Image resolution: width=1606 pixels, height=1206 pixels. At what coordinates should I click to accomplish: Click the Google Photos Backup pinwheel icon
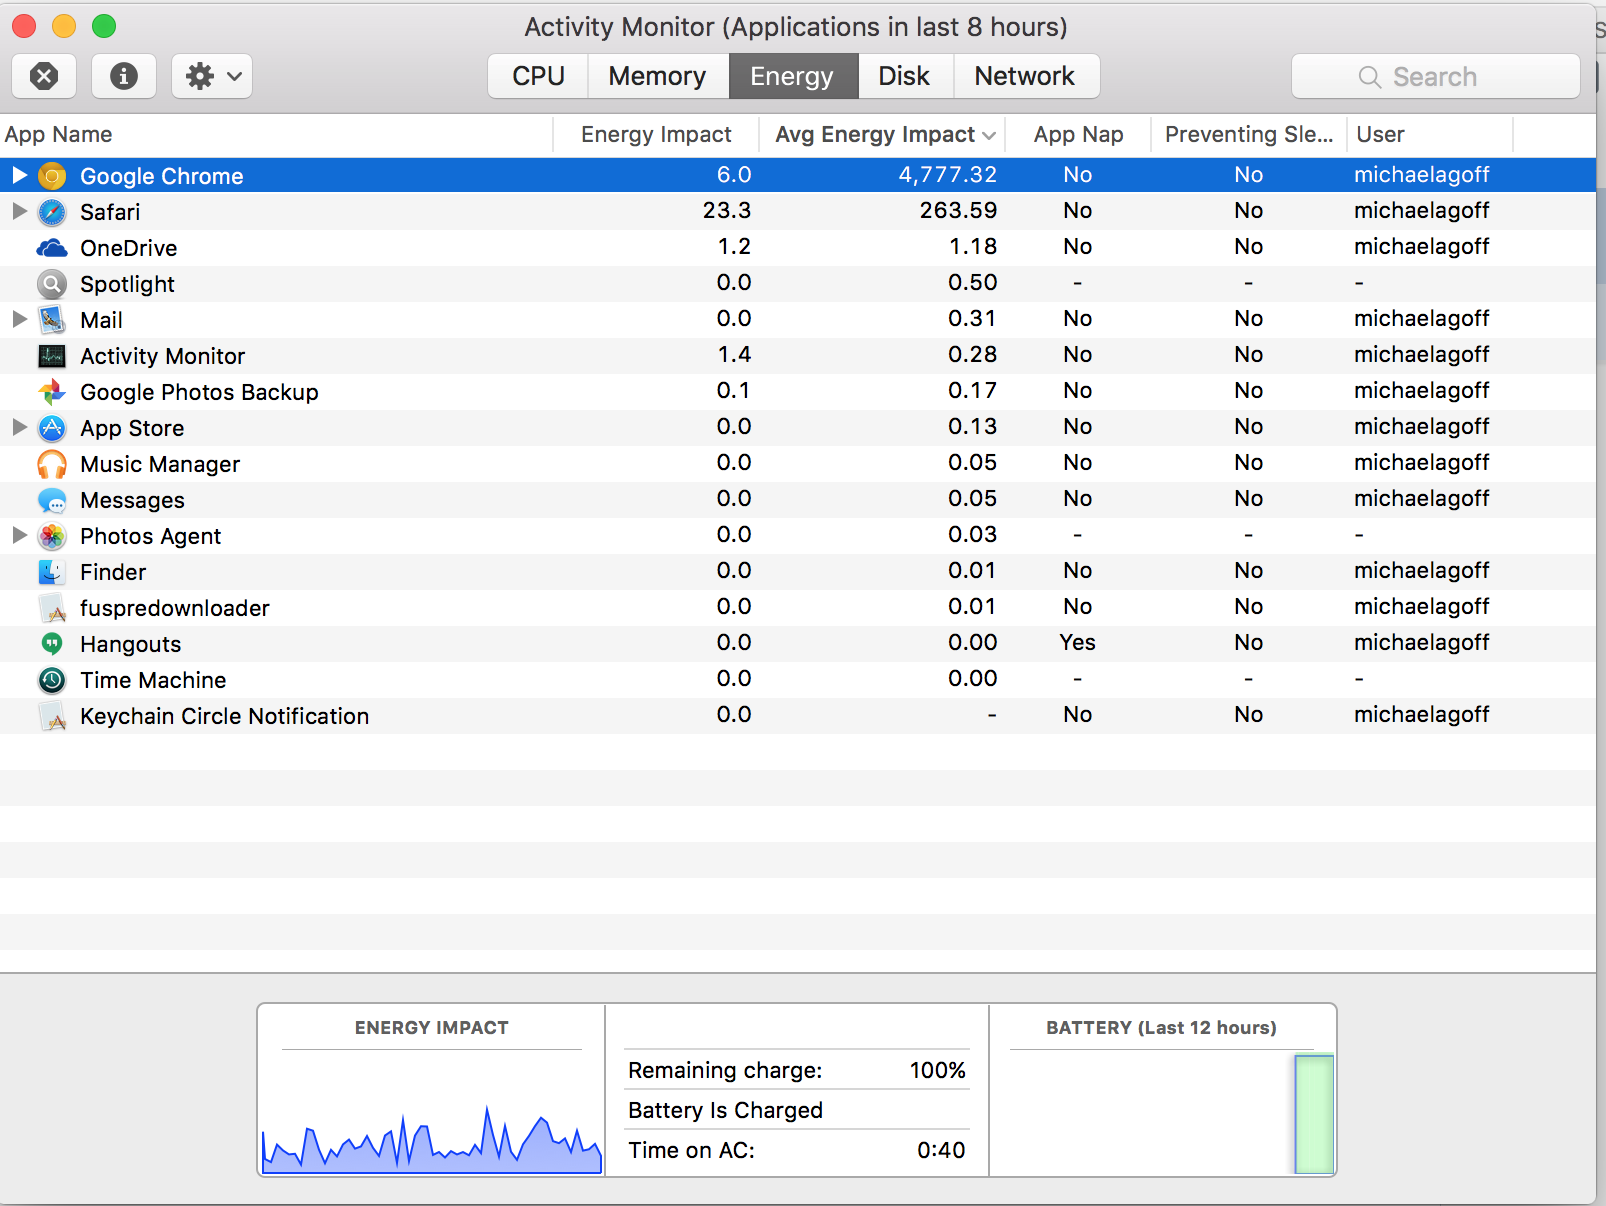(x=52, y=392)
